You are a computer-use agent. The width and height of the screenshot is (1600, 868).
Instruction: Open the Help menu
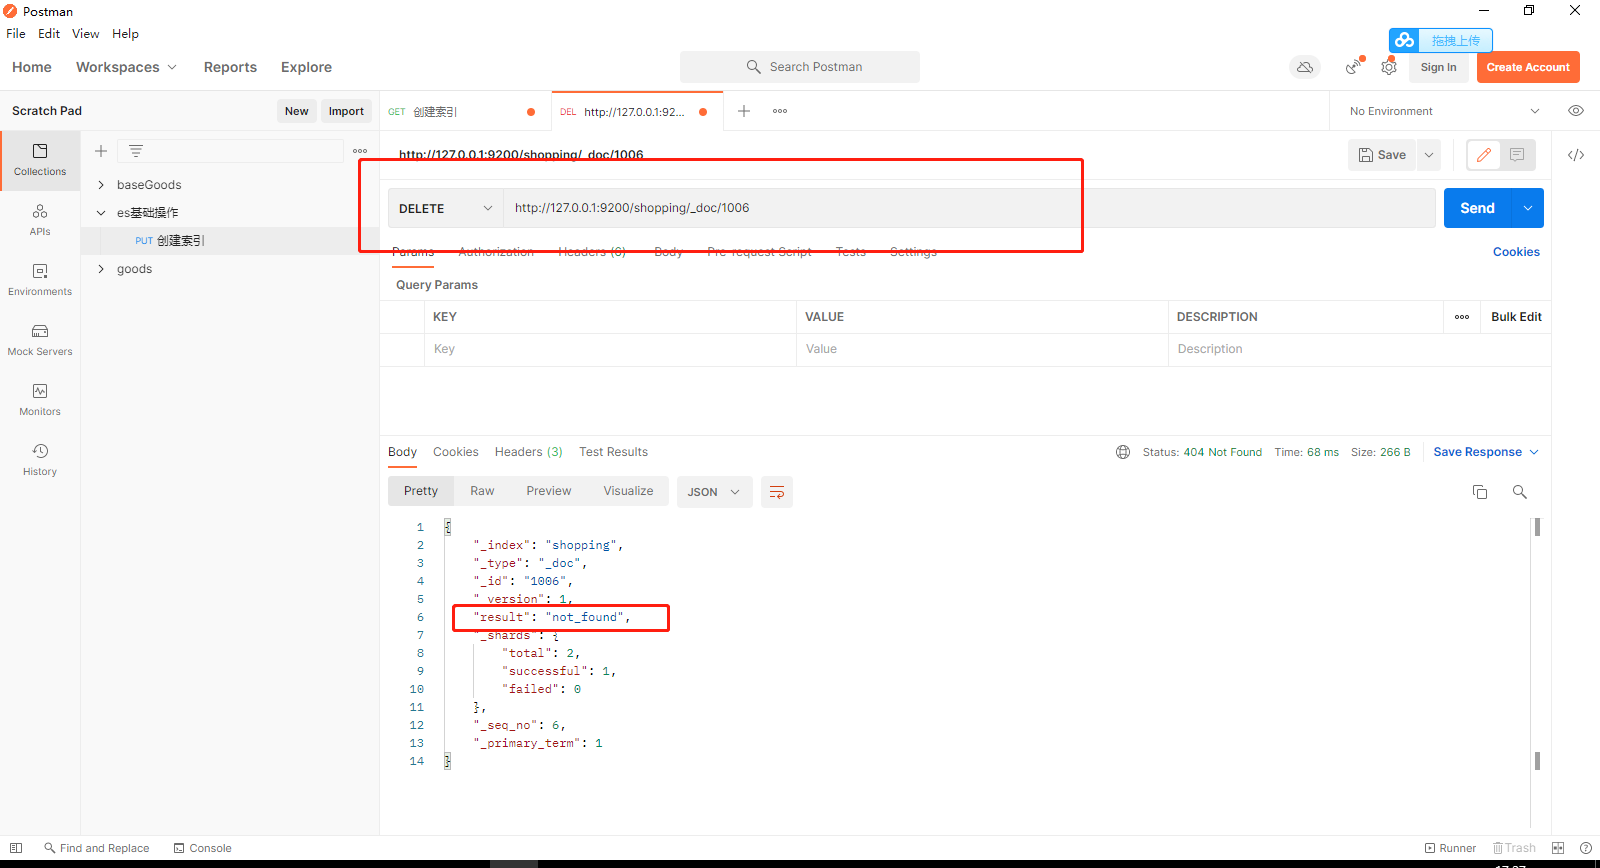coord(125,33)
